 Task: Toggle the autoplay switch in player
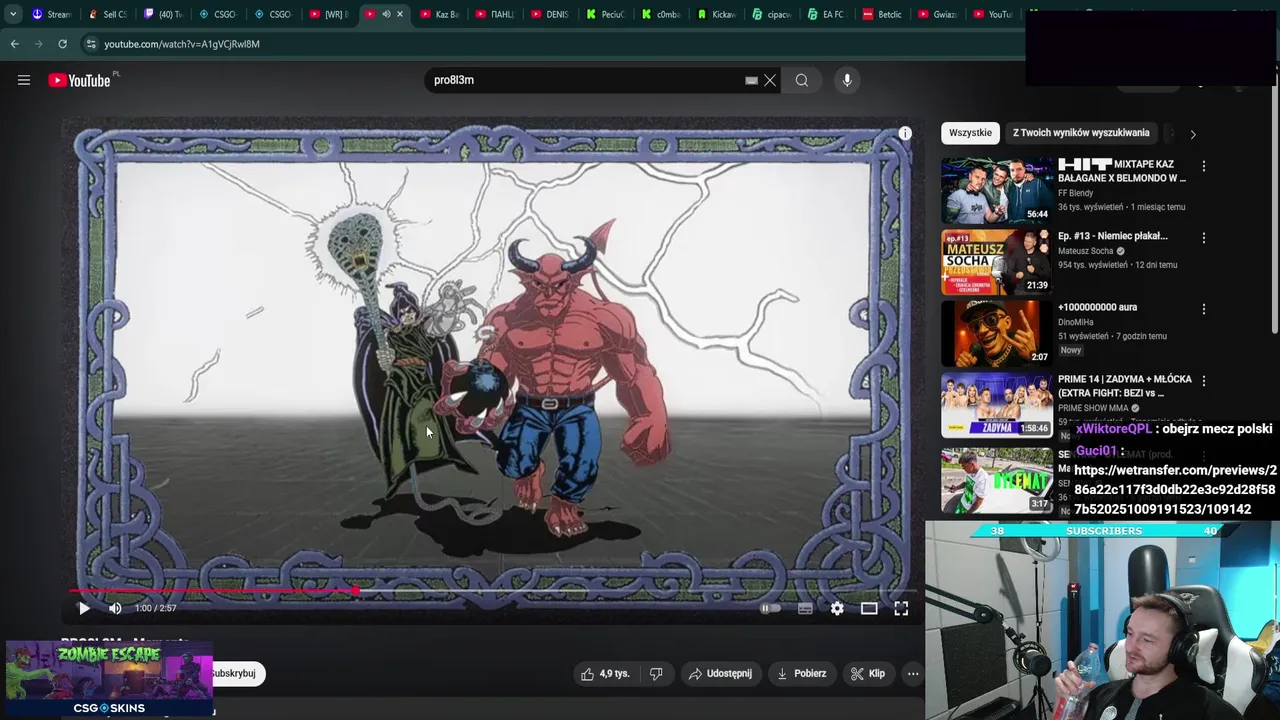770,608
